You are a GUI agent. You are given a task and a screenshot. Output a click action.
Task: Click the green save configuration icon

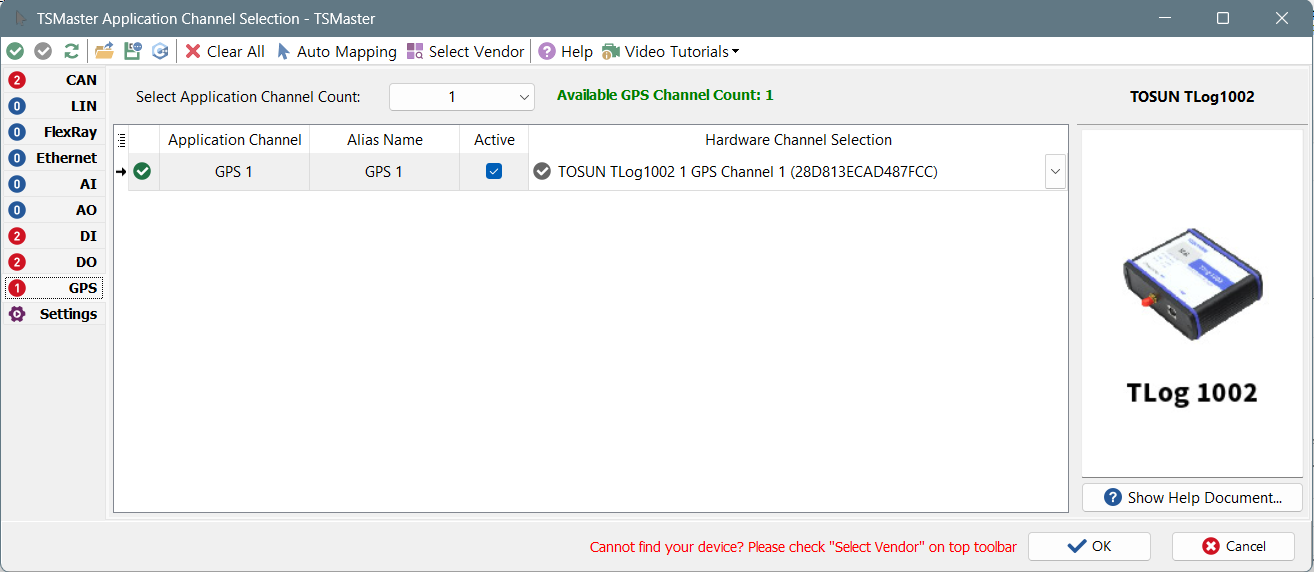132,51
